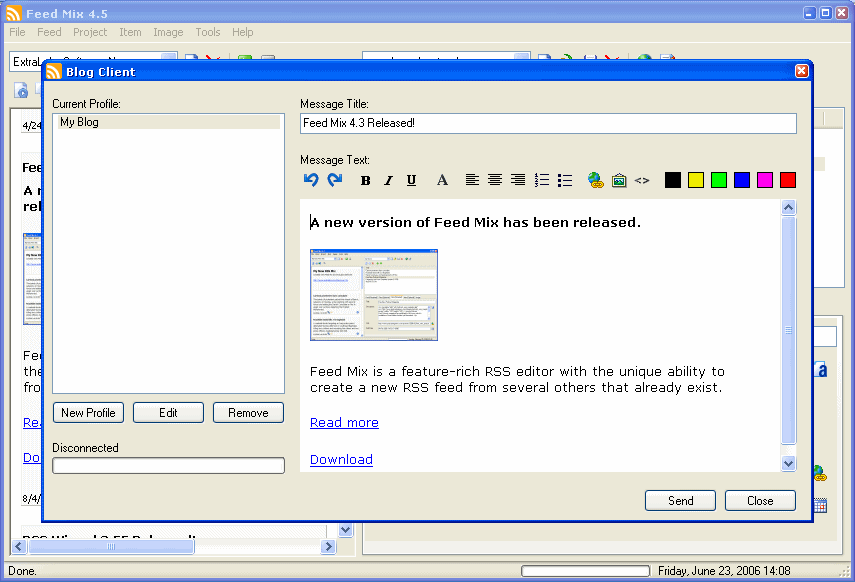855x582 pixels.
Task: Pick the yellow text color
Action: 696,180
